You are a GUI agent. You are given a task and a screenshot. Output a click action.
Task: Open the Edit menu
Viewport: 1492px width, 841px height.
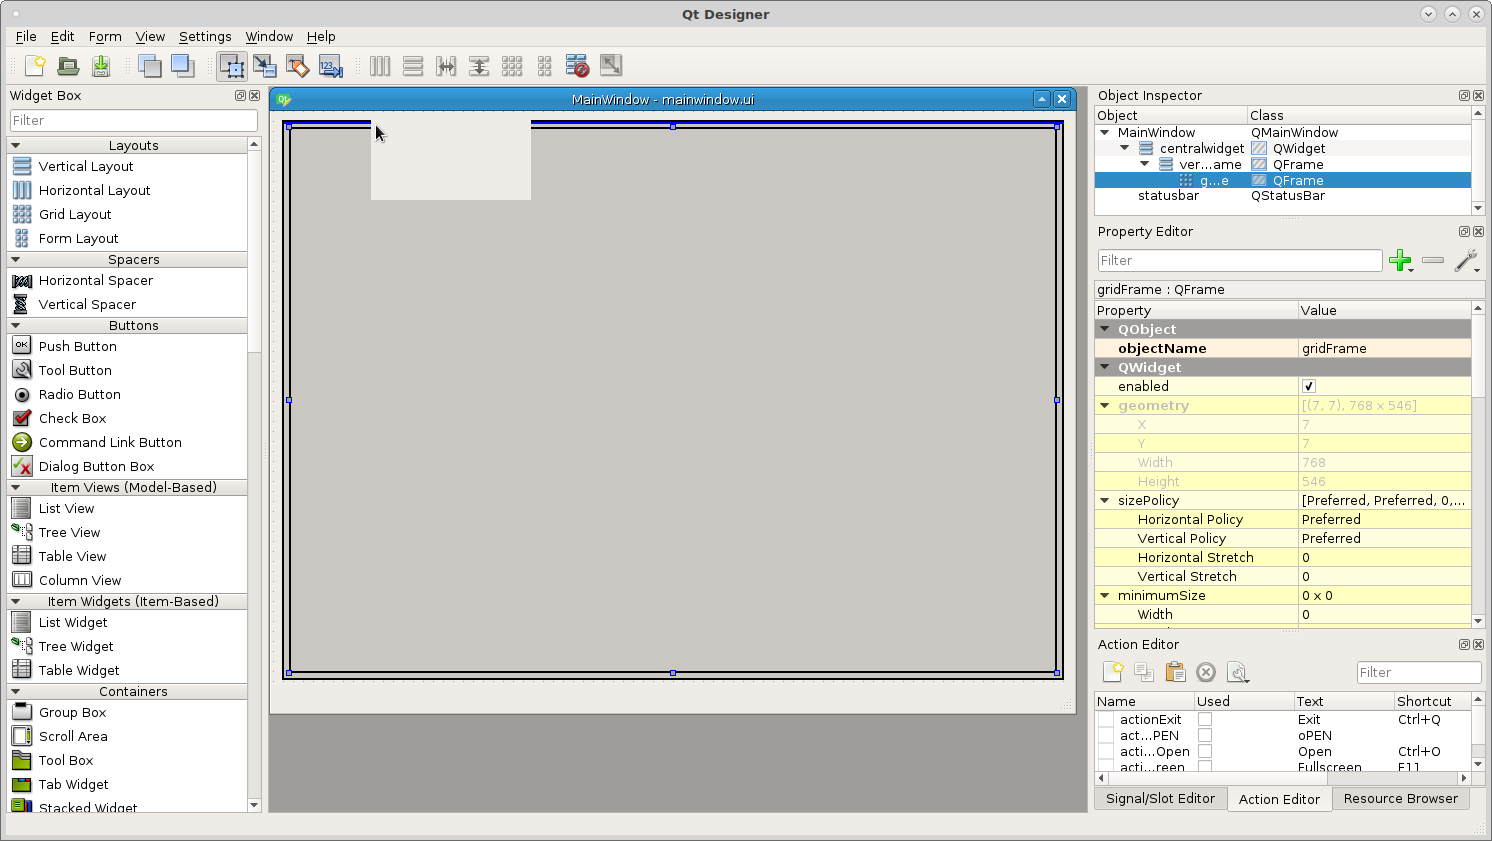62,36
